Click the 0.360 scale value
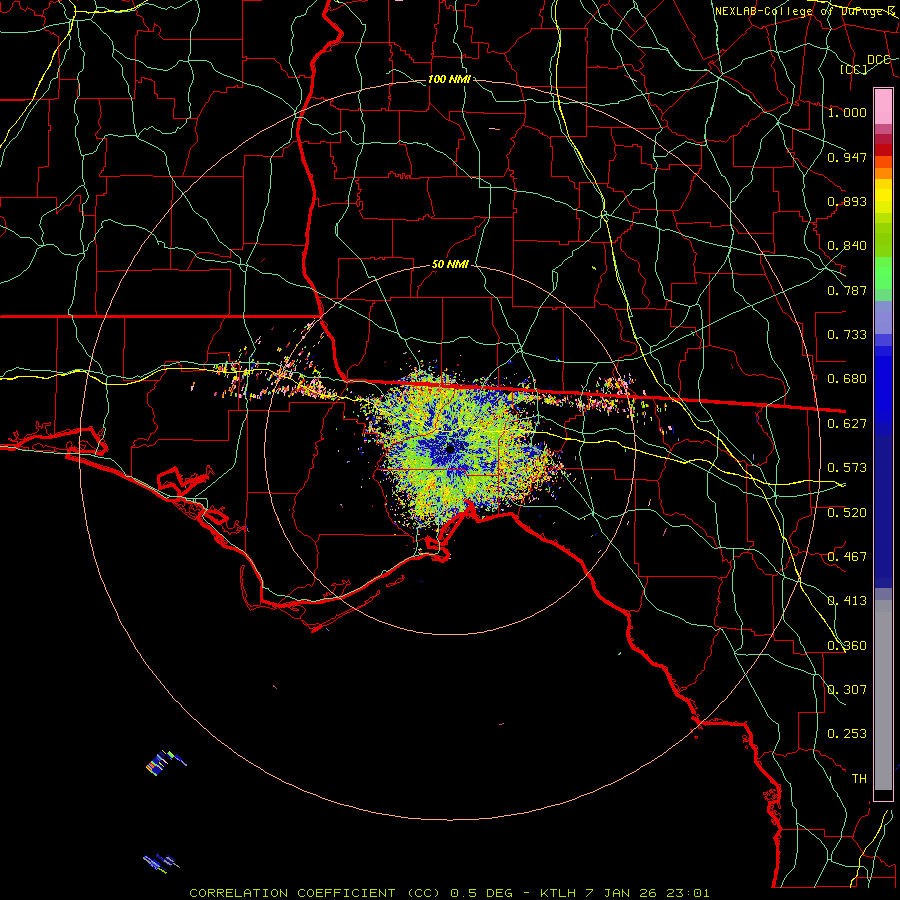 847,646
